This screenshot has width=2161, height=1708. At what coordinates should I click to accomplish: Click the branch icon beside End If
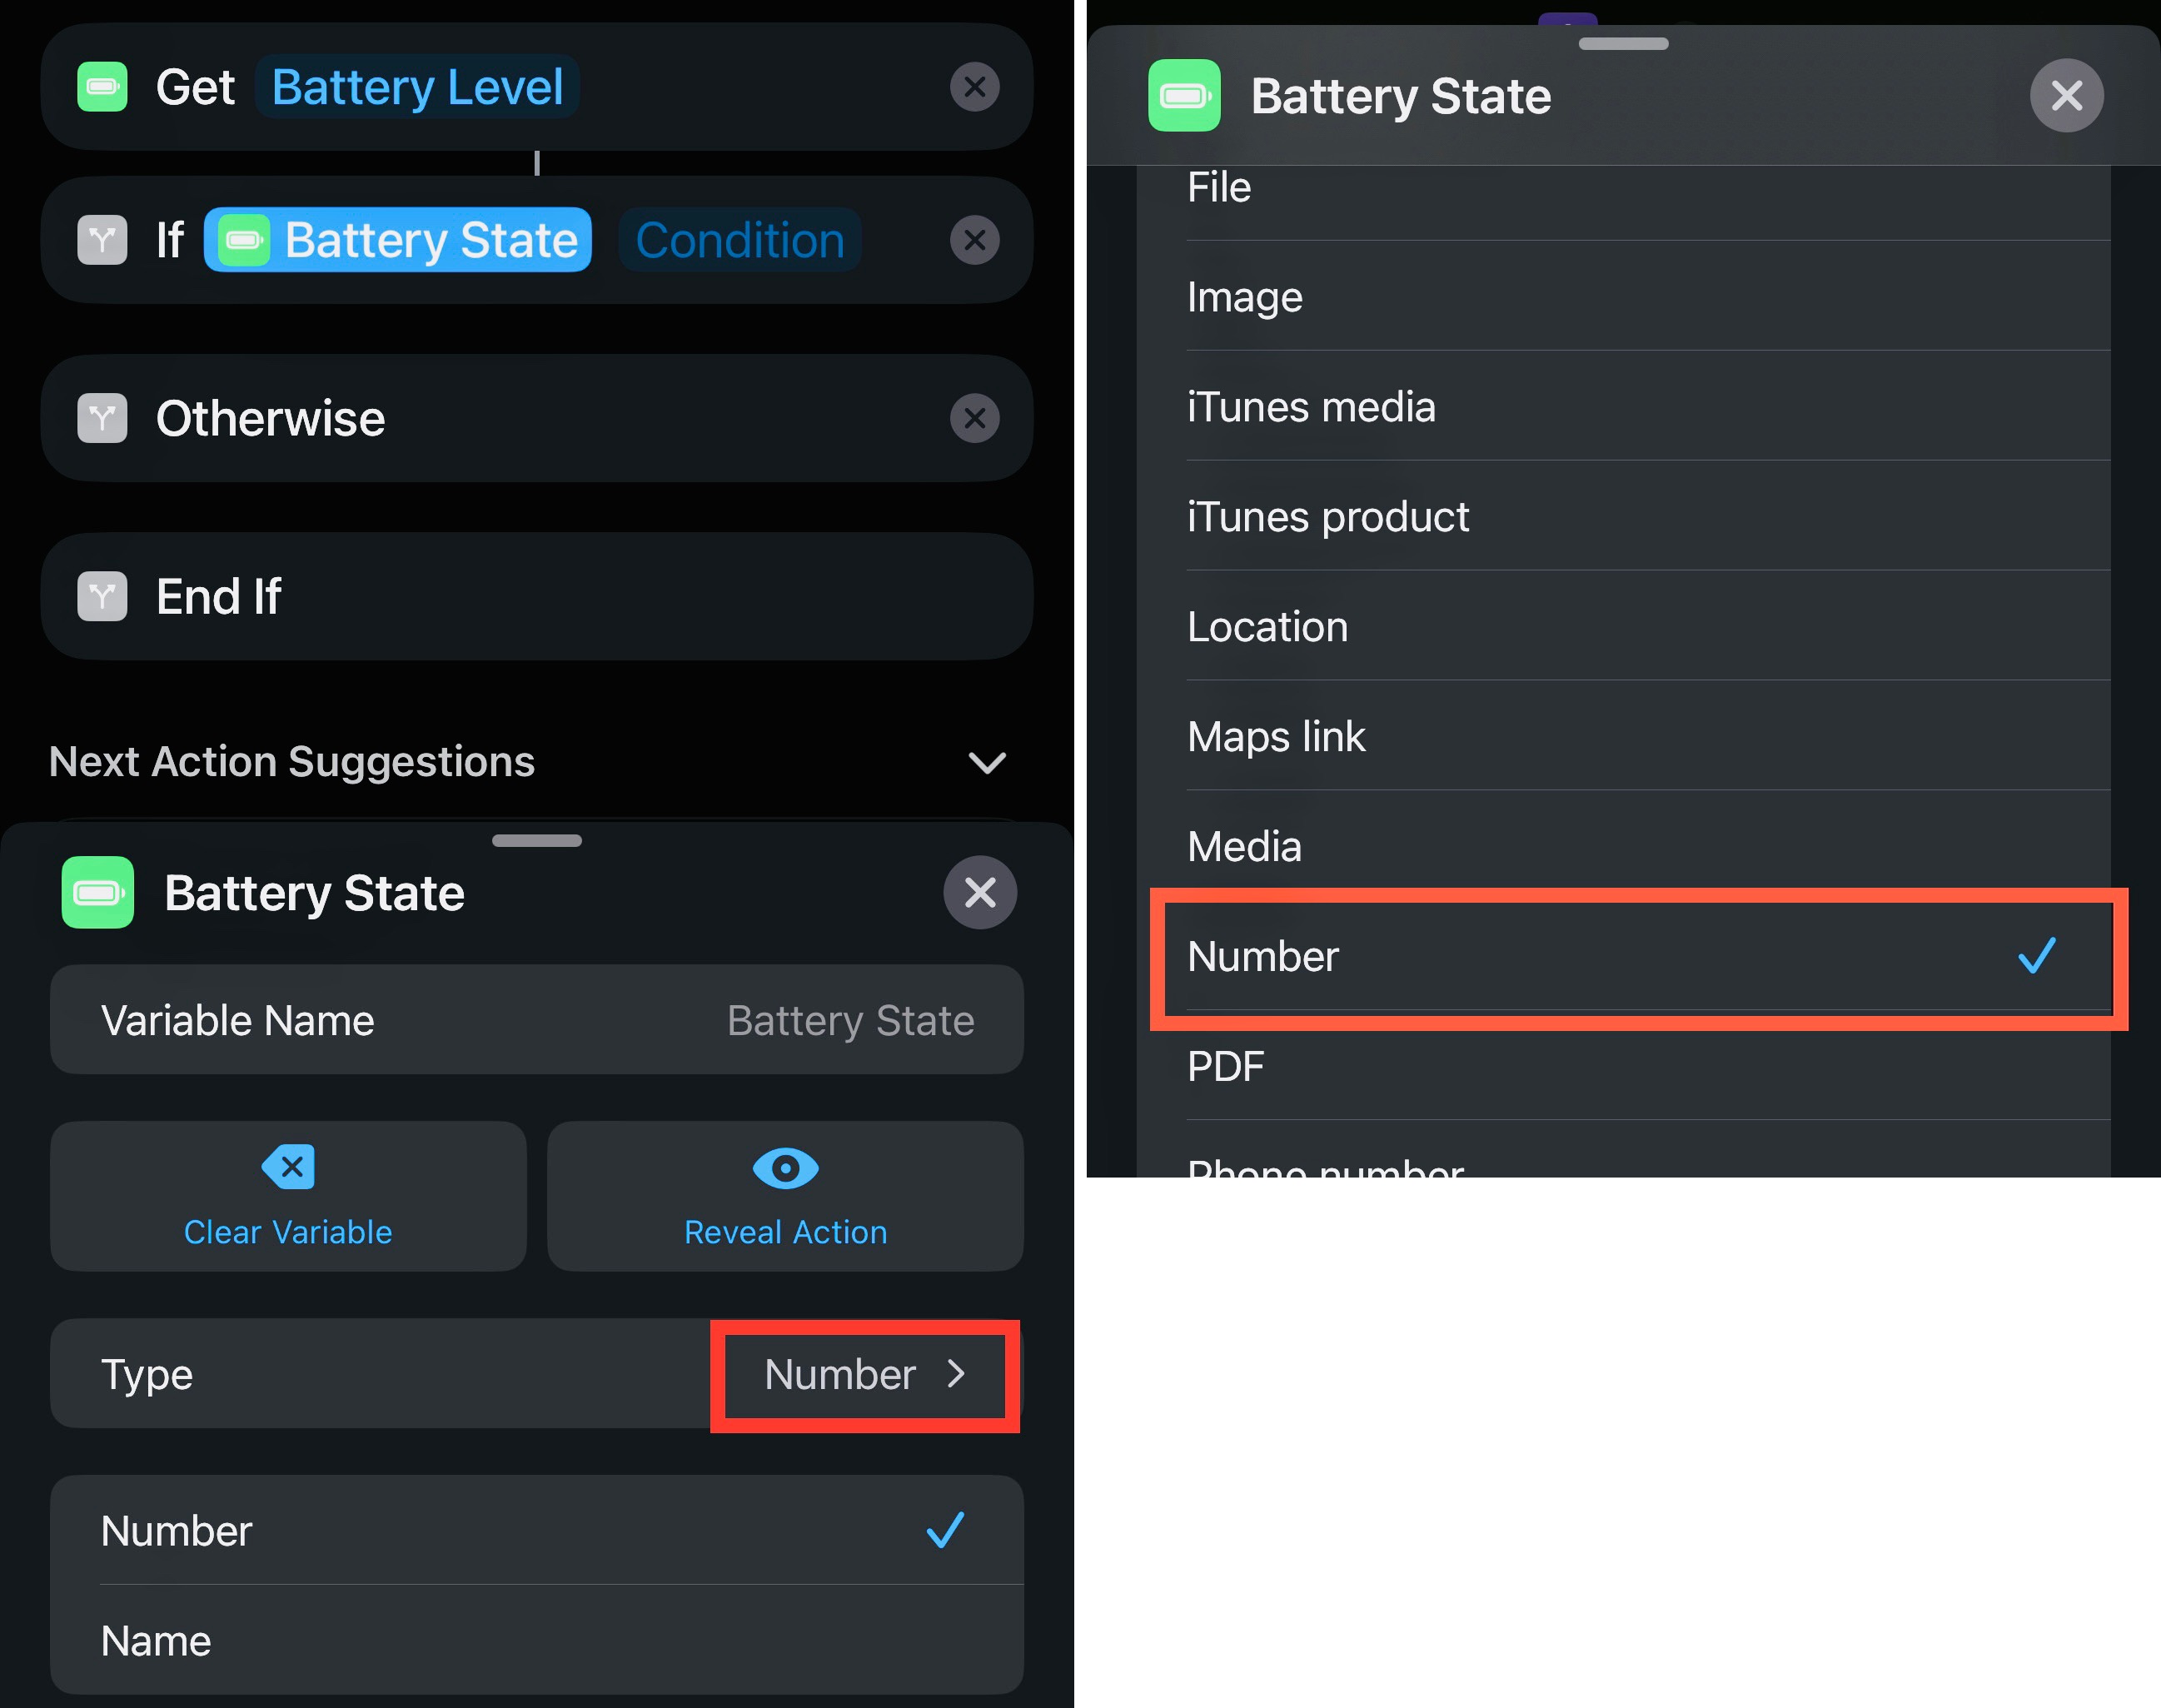(102, 596)
